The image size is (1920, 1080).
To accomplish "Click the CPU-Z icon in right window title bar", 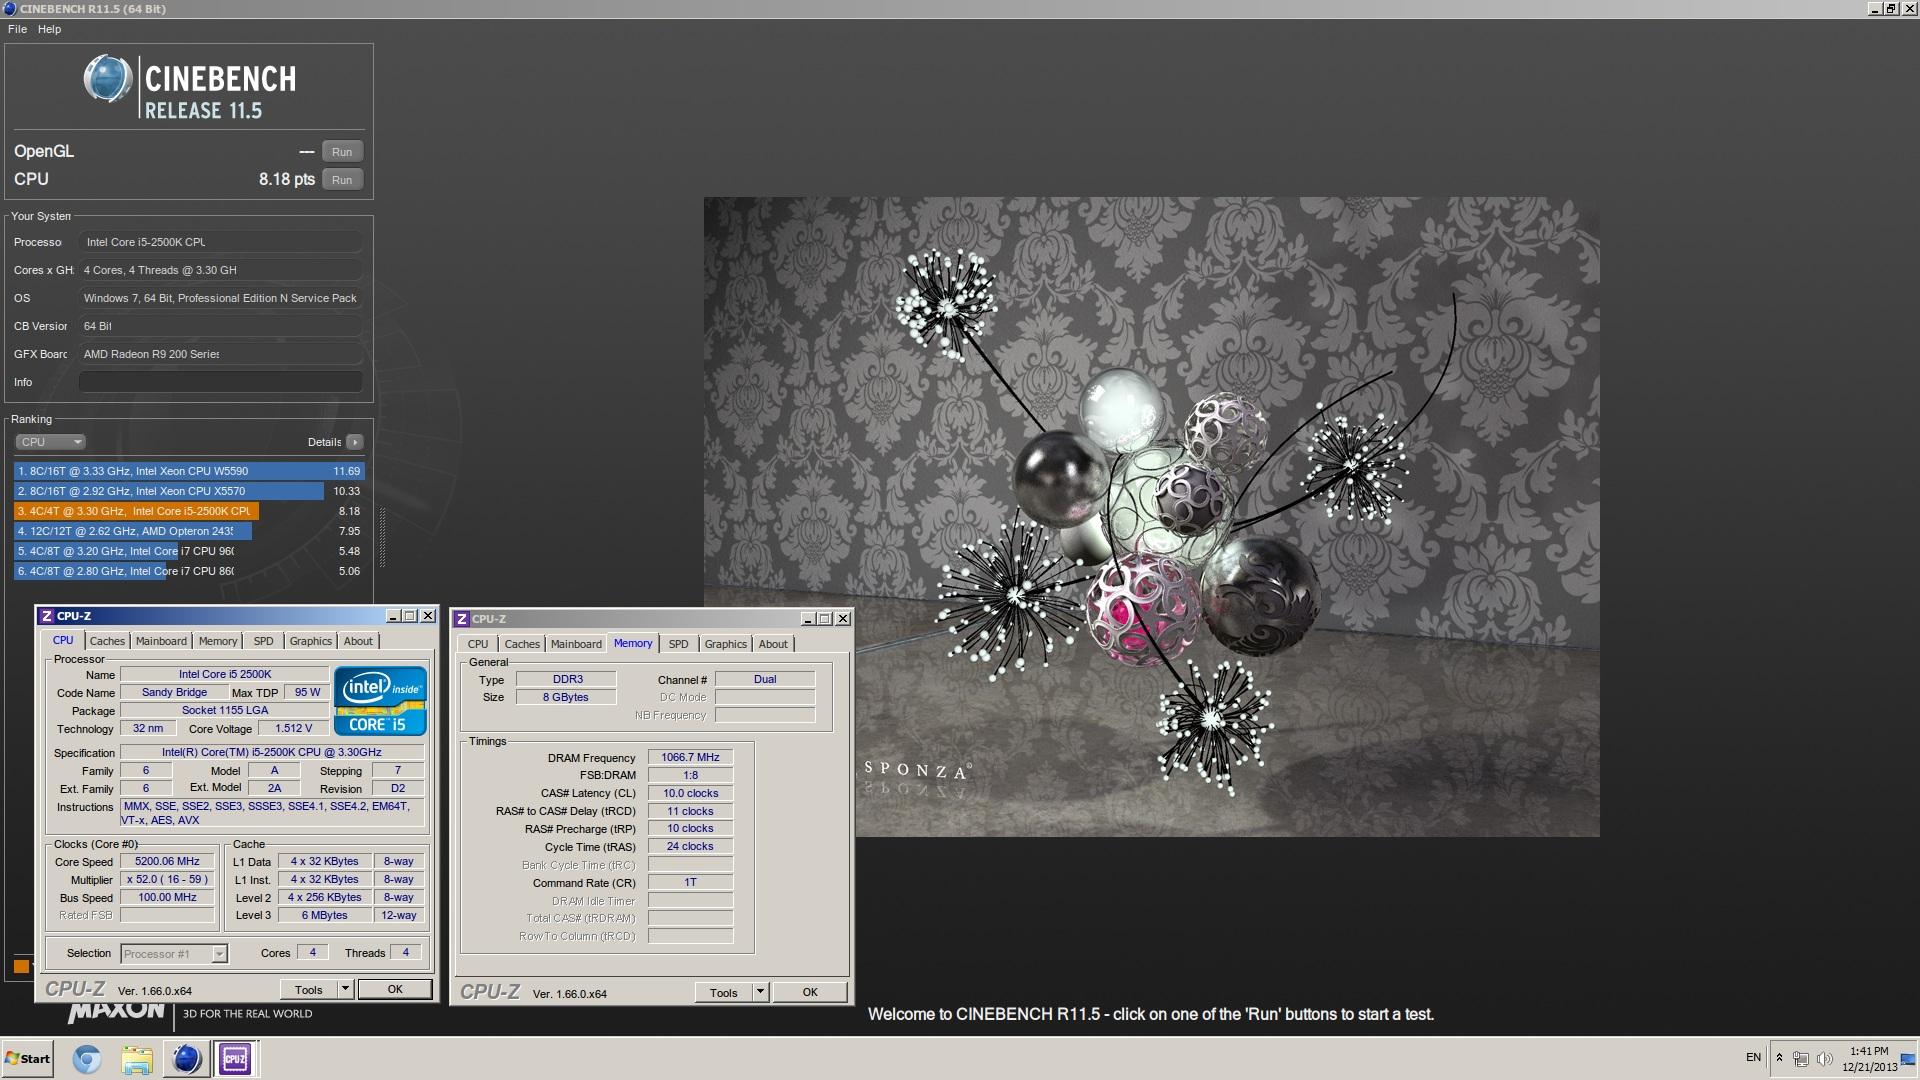I will click(461, 619).
